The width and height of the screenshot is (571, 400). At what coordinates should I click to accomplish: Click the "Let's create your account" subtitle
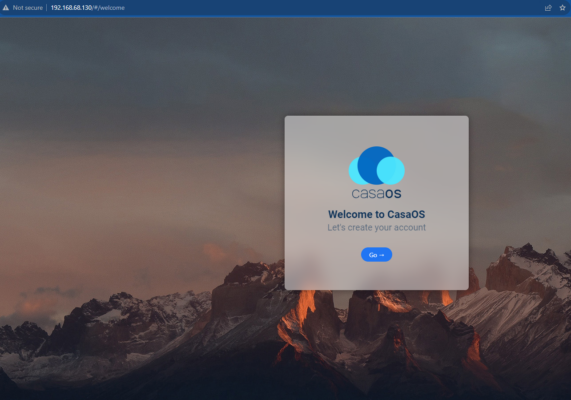coord(377,227)
